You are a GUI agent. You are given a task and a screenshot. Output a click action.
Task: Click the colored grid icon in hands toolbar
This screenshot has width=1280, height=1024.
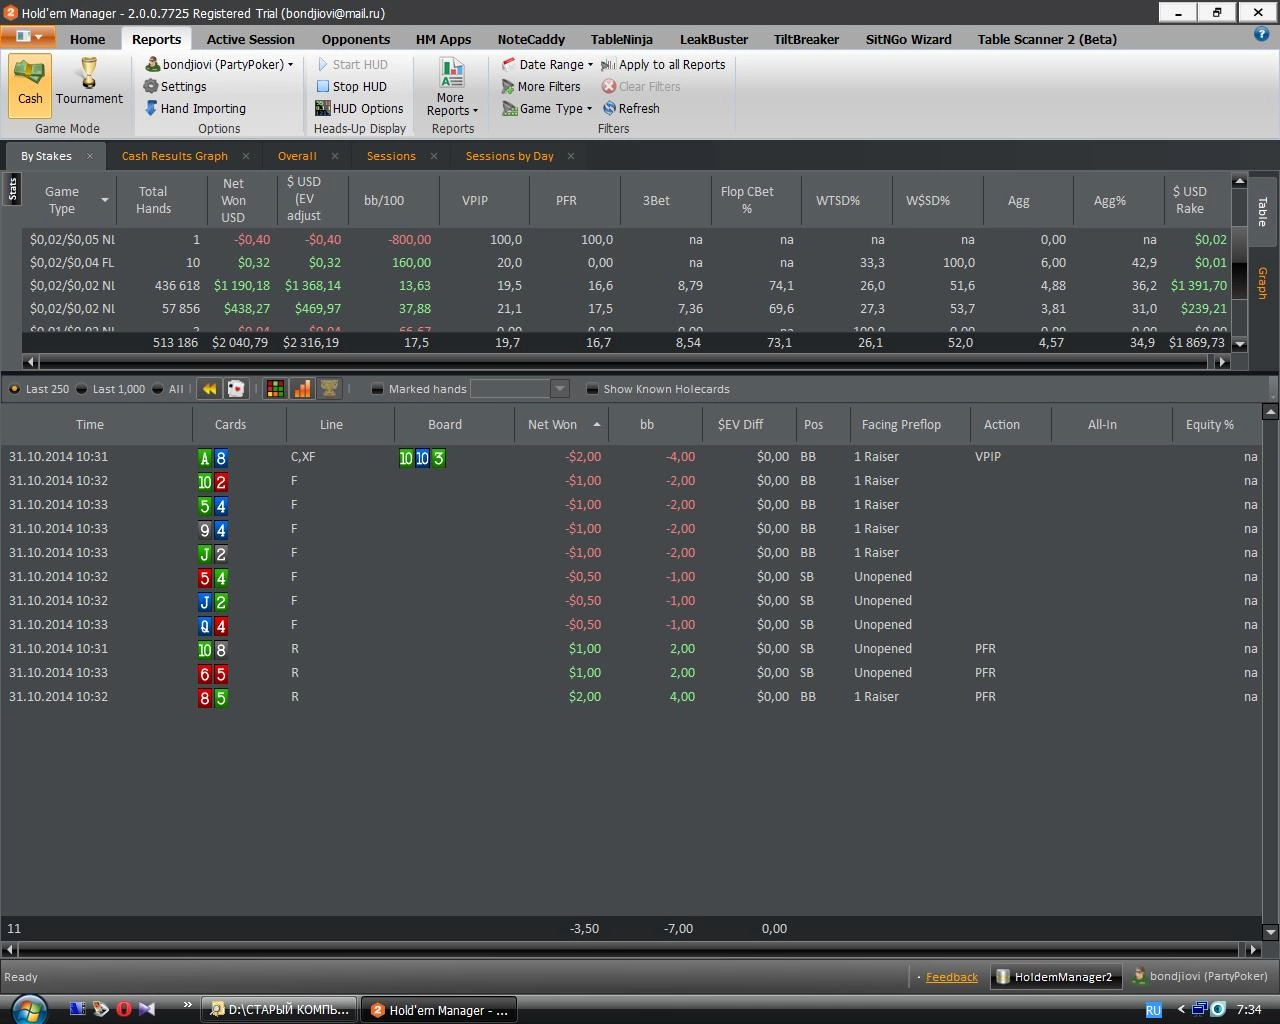coord(275,389)
